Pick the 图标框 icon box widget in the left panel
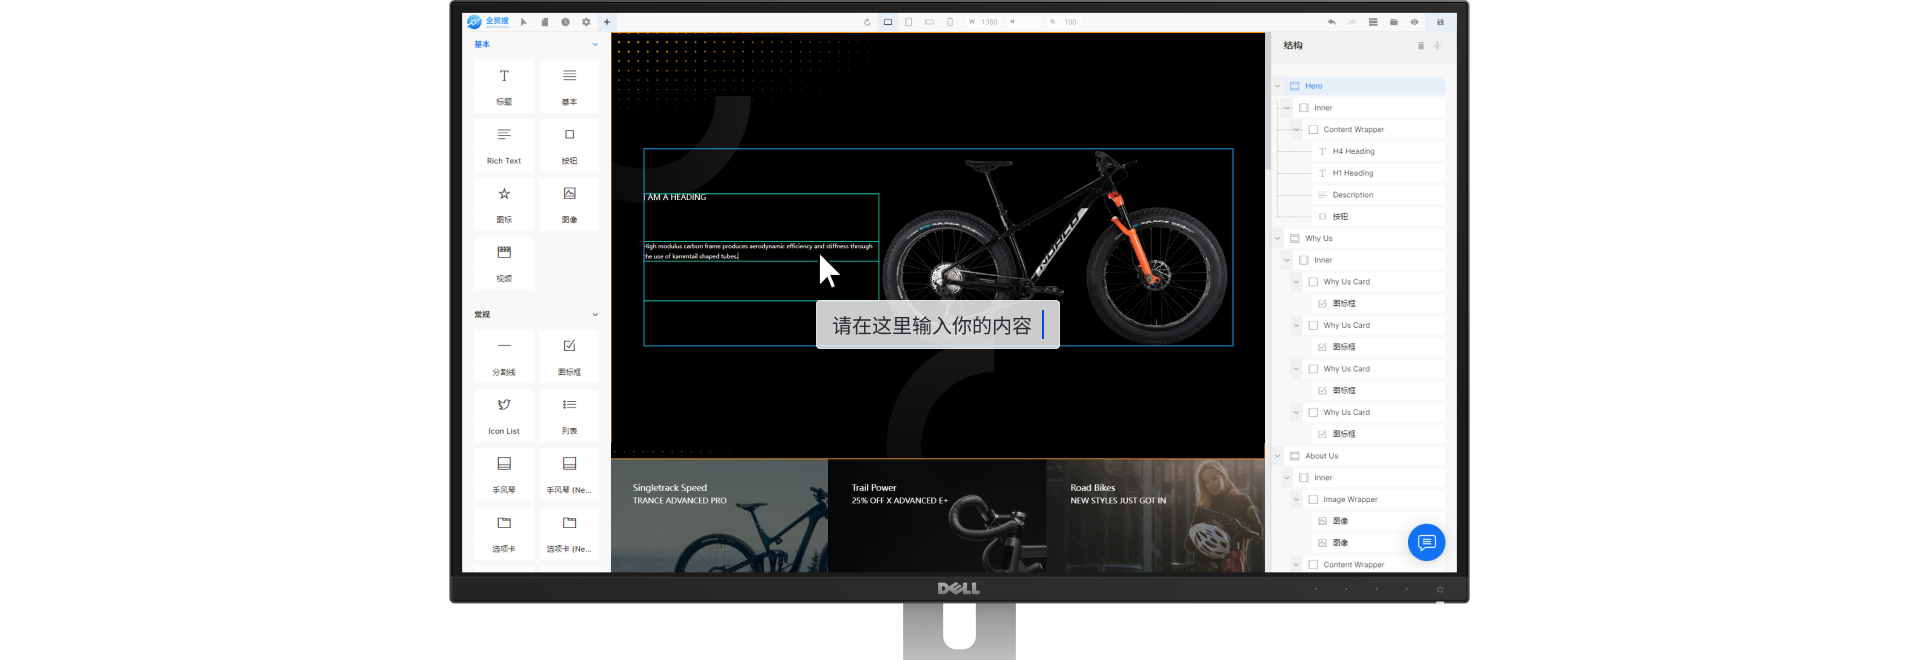 (569, 356)
